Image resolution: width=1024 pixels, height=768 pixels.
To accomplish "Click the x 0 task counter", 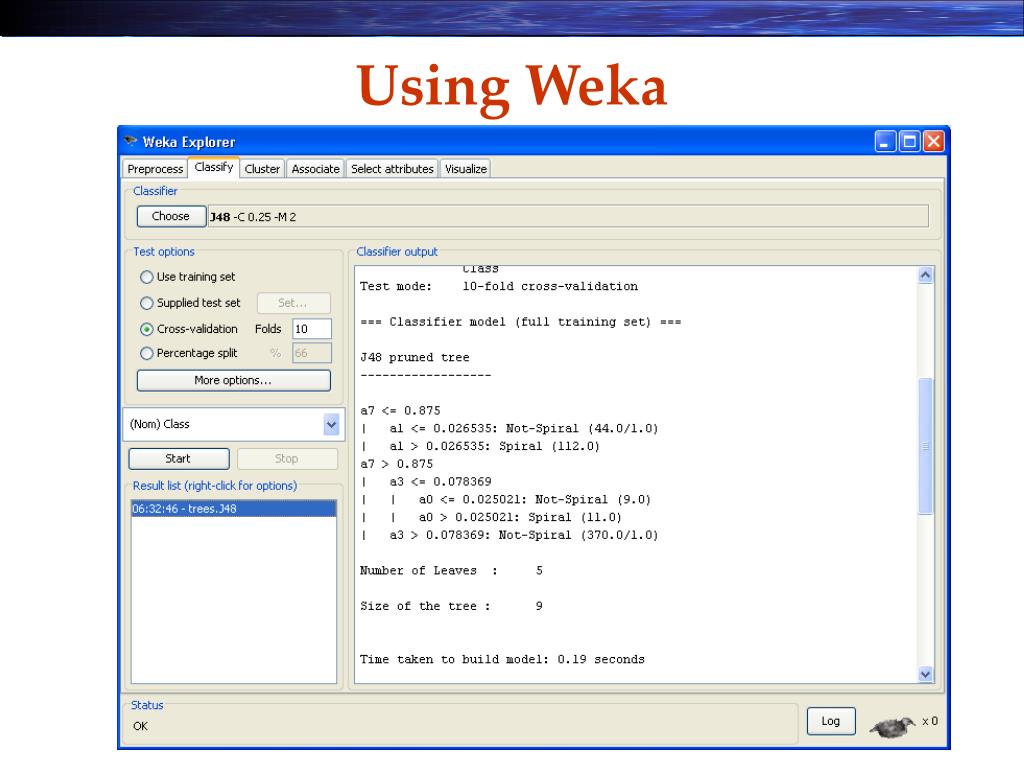I will click(x=930, y=721).
